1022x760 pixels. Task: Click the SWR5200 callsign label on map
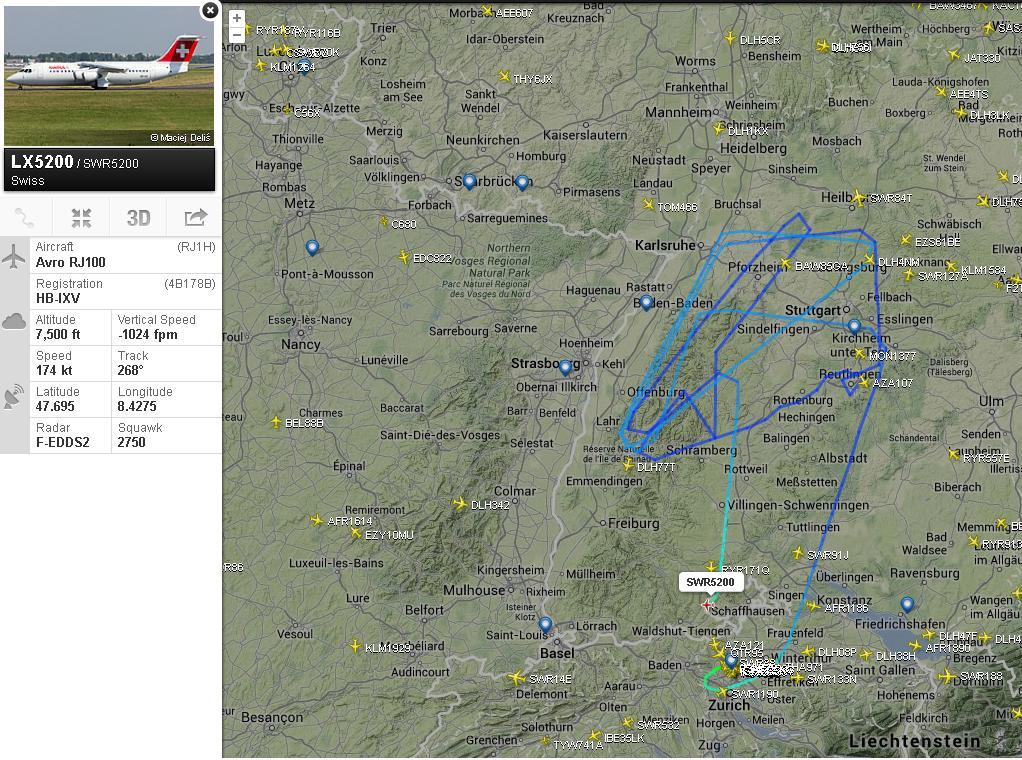[710, 581]
